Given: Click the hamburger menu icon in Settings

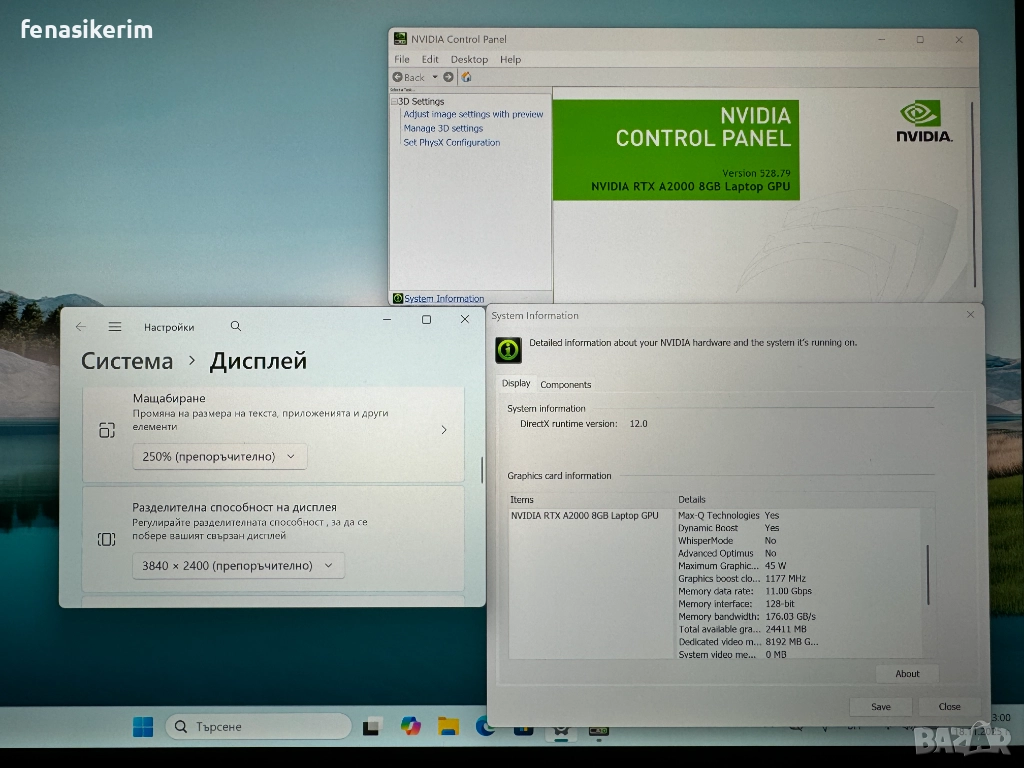Looking at the screenshot, I should click(x=115, y=327).
